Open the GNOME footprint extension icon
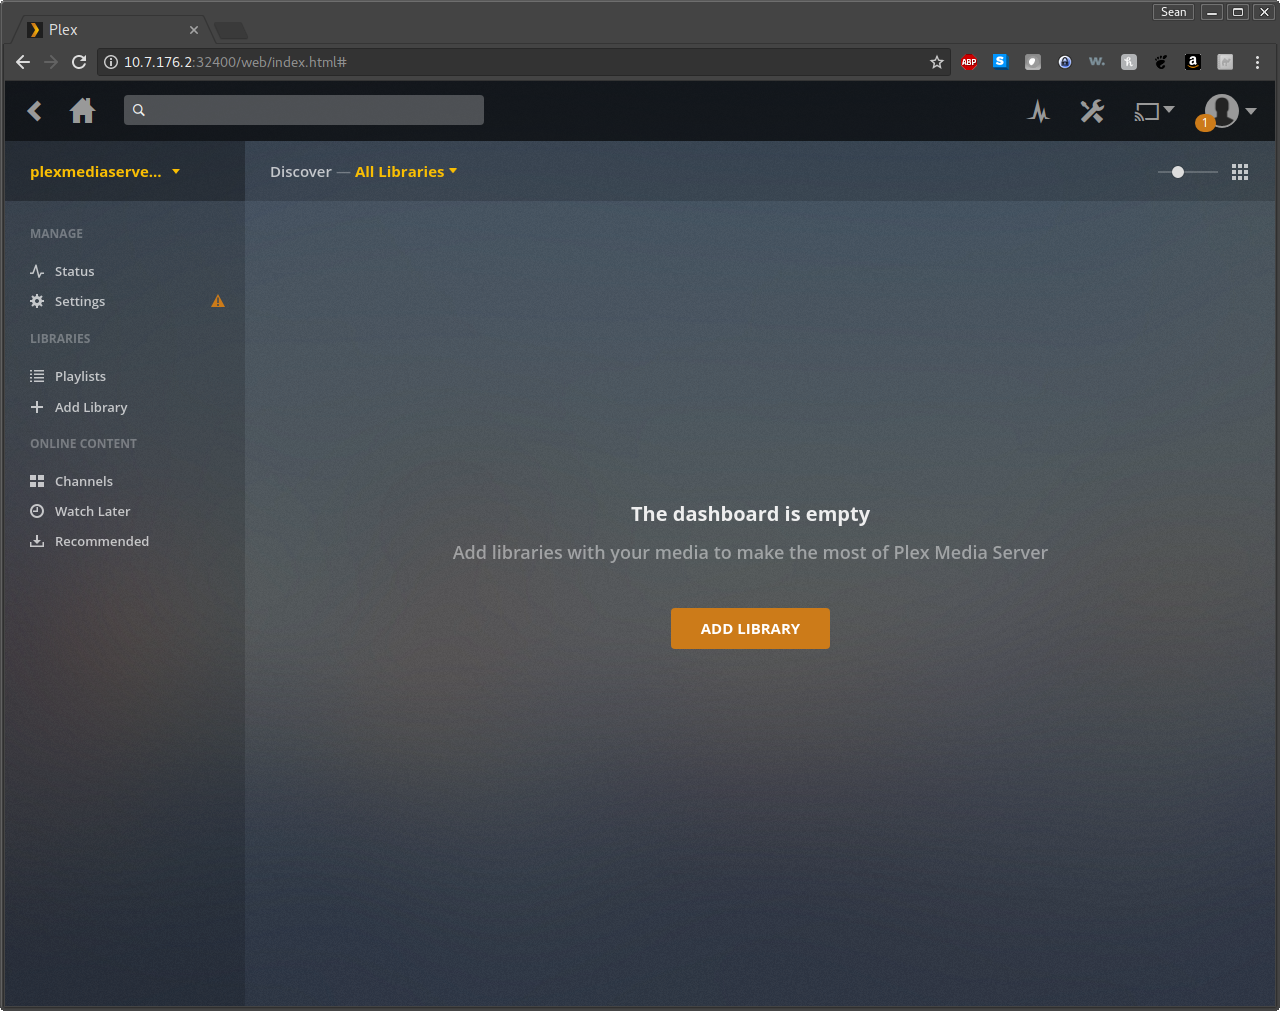The height and width of the screenshot is (1011, 1280). 1161,62
